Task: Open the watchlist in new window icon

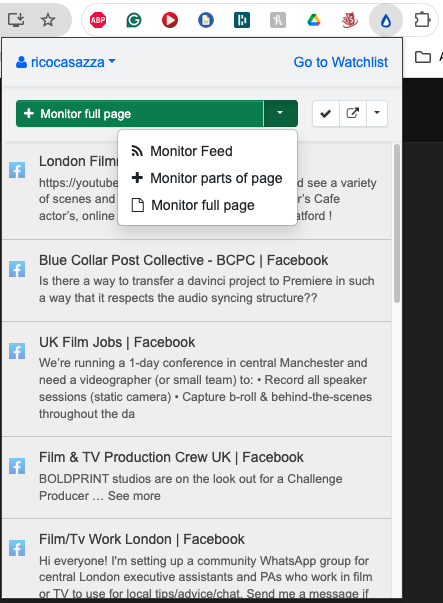Action: (353, 113)
